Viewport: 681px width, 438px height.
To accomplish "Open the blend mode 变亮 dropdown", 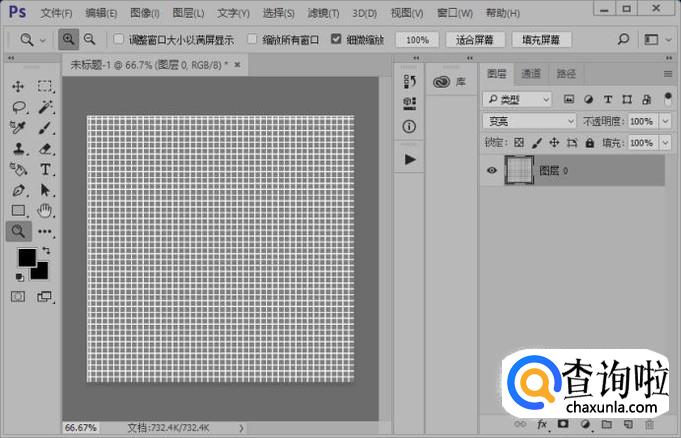I will 529,121.
